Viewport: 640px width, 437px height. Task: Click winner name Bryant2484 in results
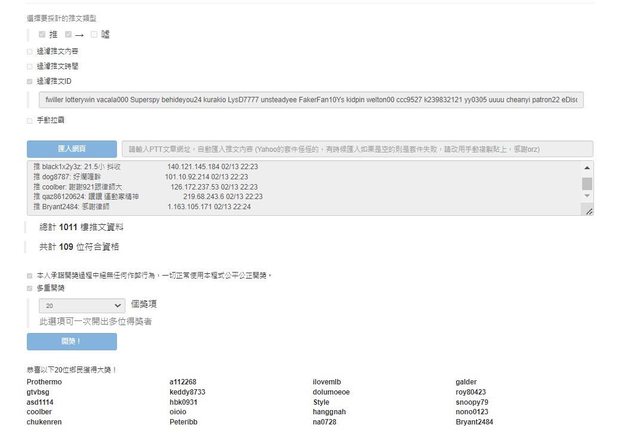[474, 422]
